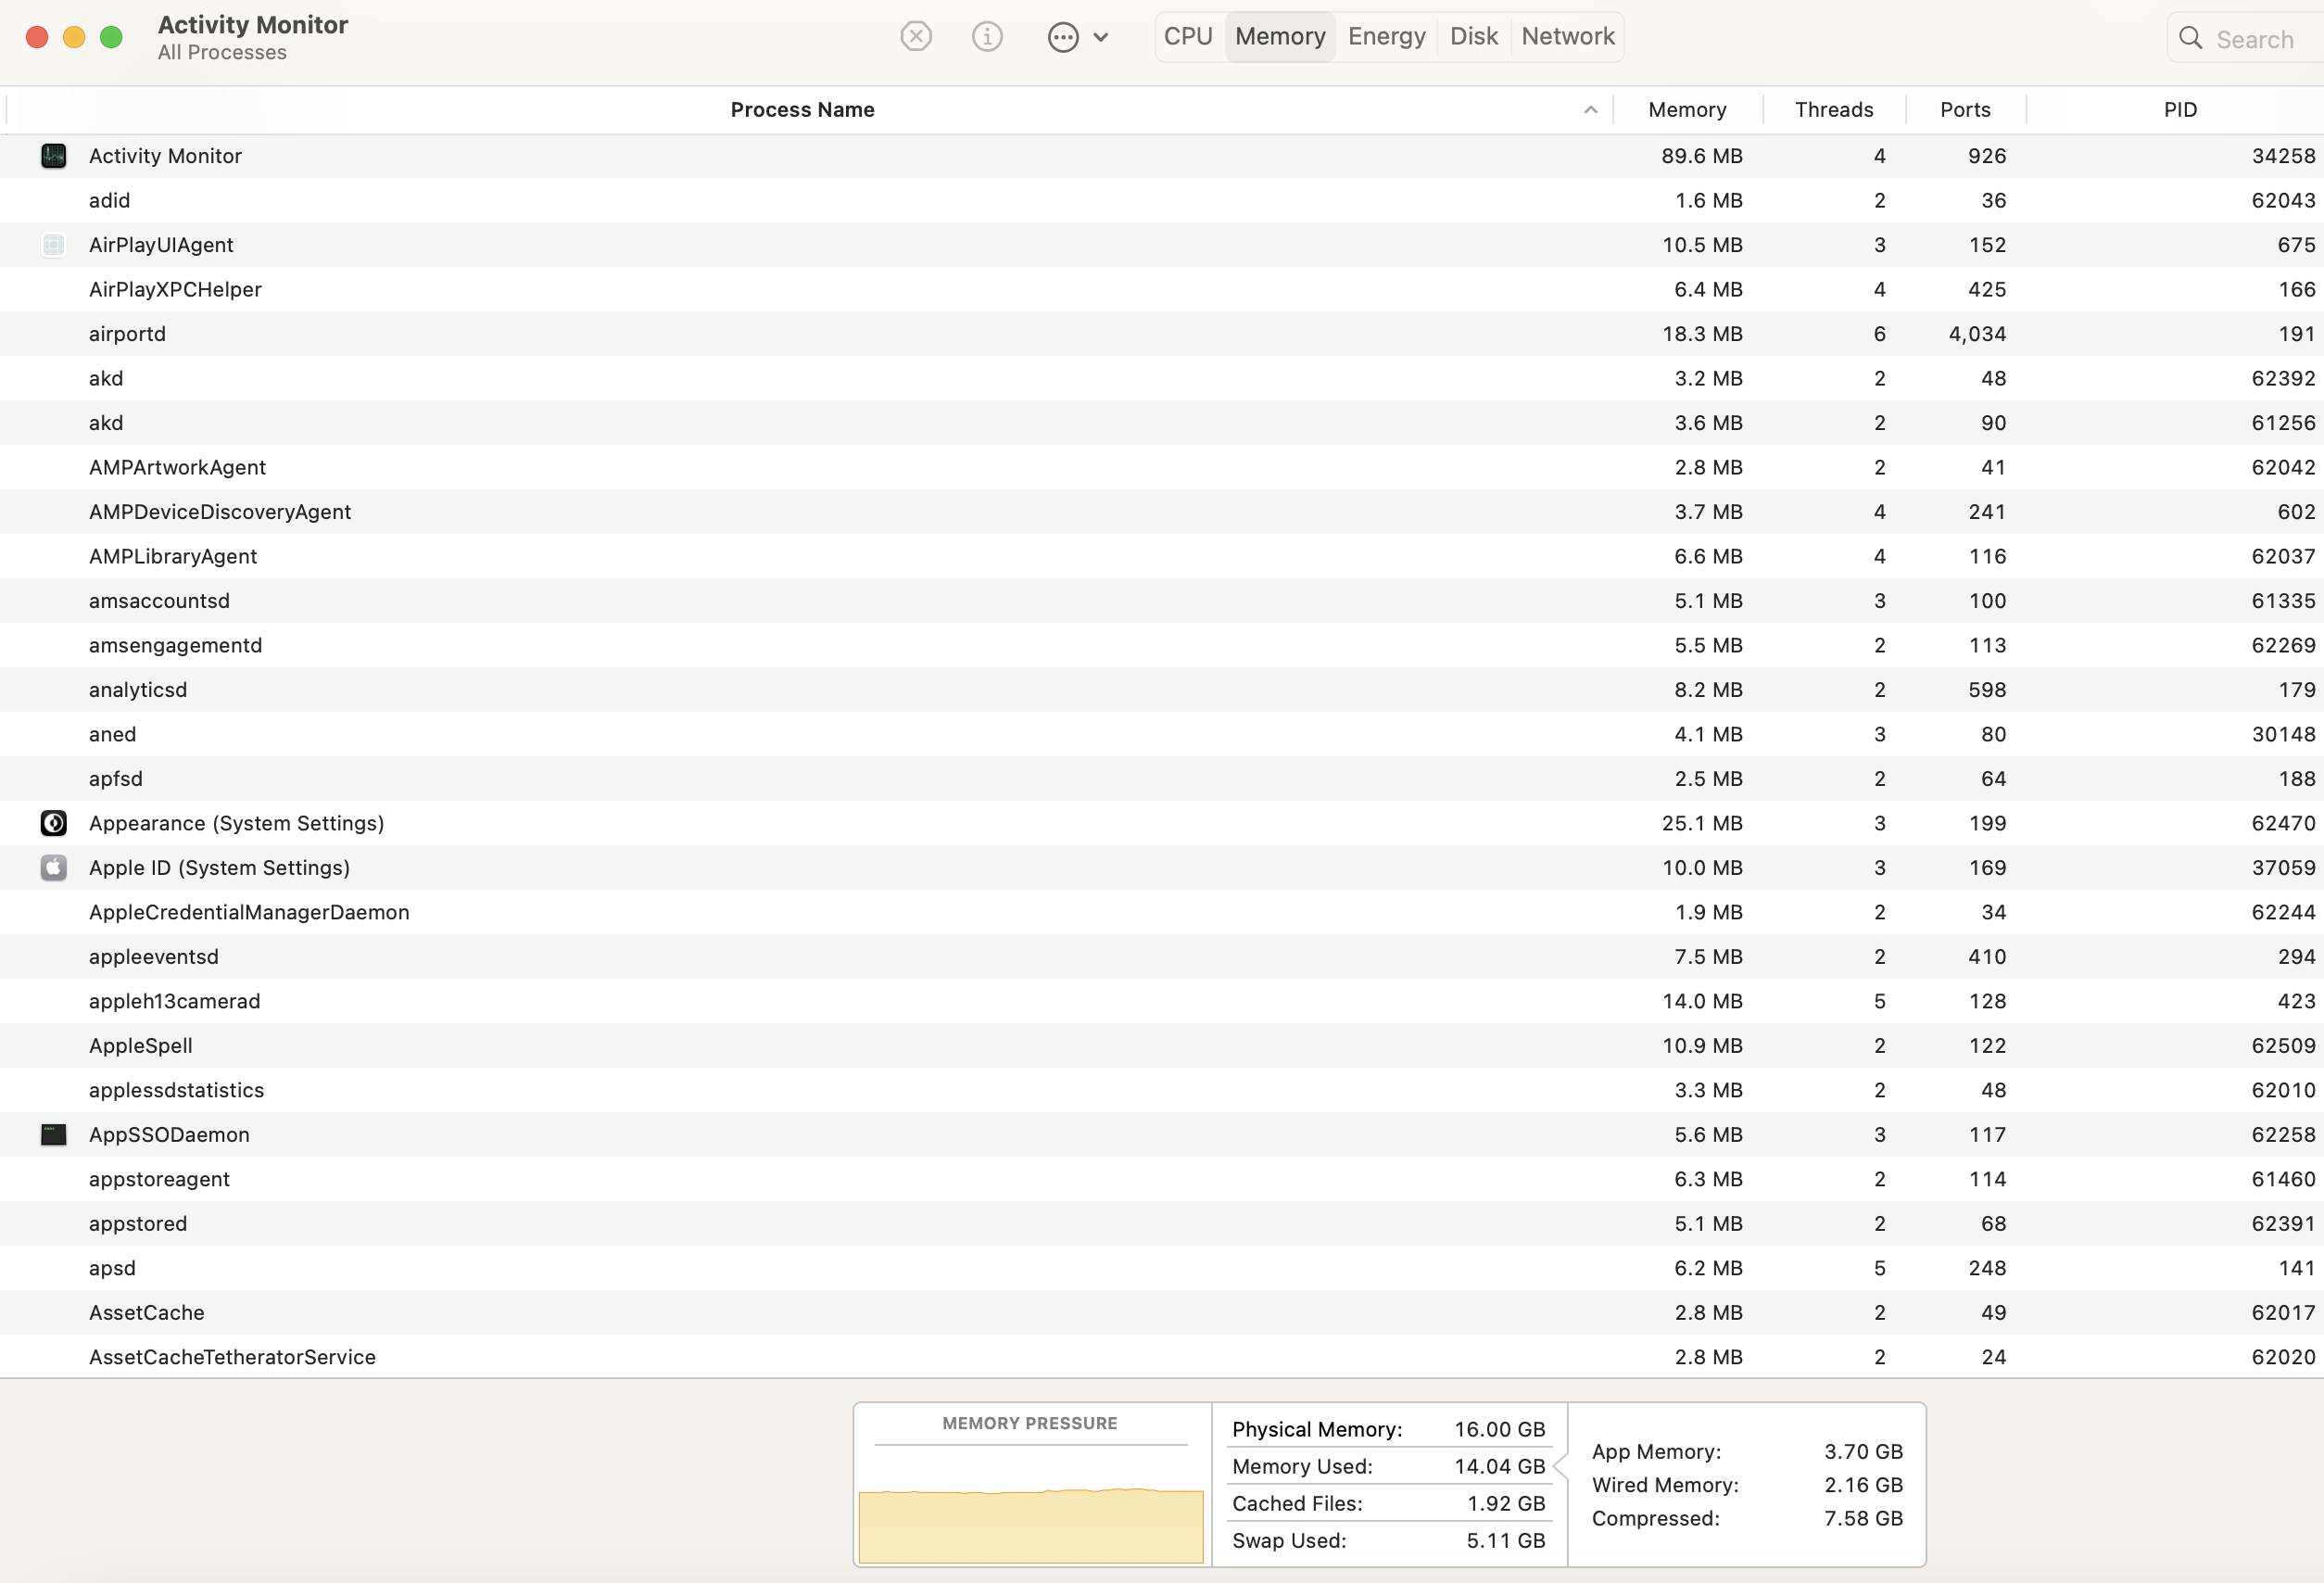Switch to the Energy tab

[x=1386, y=37]
